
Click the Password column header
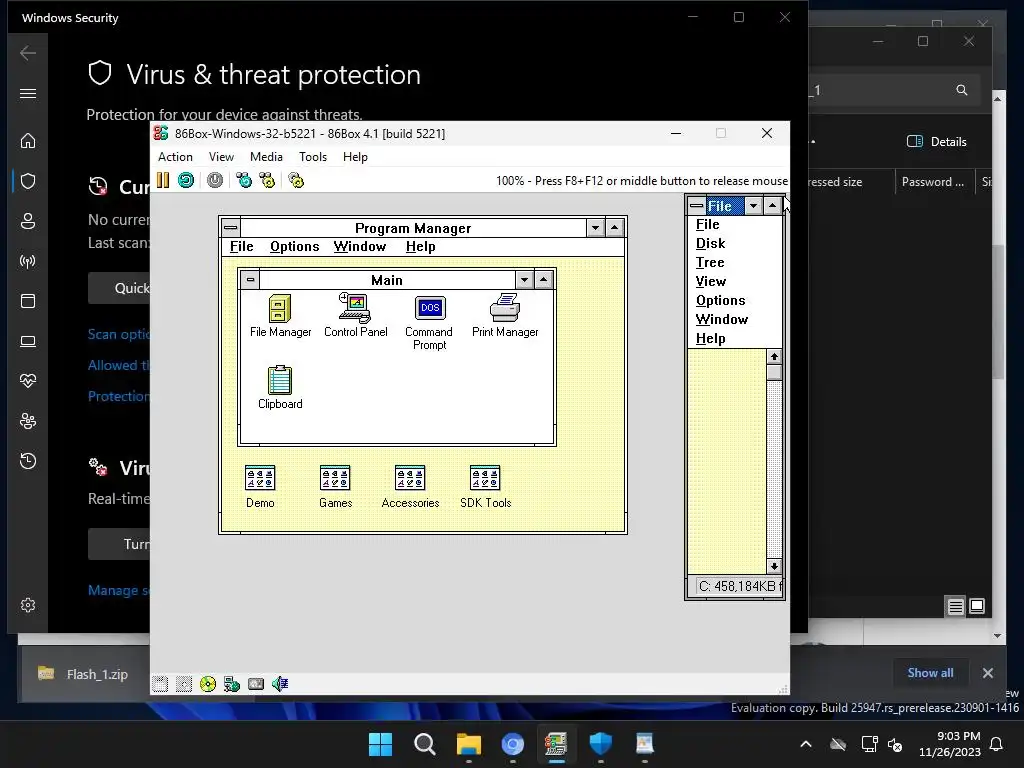pyautogui.click(x=933, y=182)
